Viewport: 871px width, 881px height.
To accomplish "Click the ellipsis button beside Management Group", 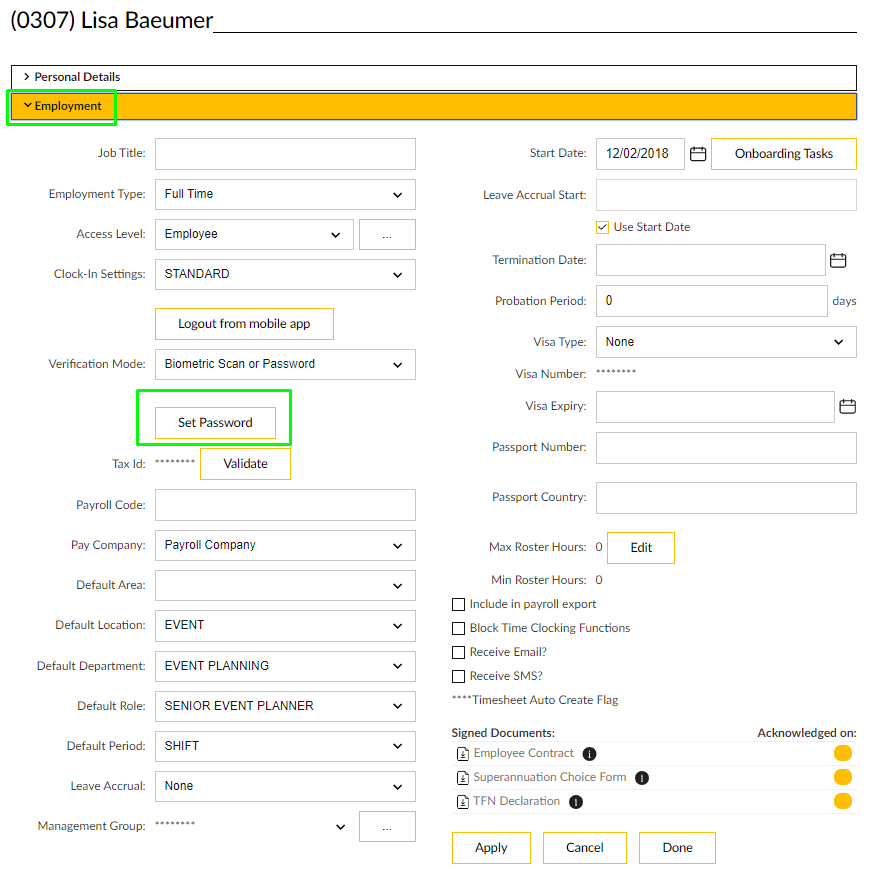I will coord(387,826).
